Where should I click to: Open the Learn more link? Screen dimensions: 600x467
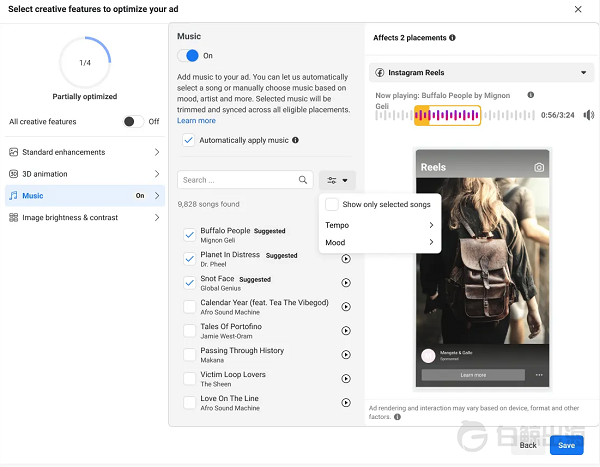(x=196, y=121)
